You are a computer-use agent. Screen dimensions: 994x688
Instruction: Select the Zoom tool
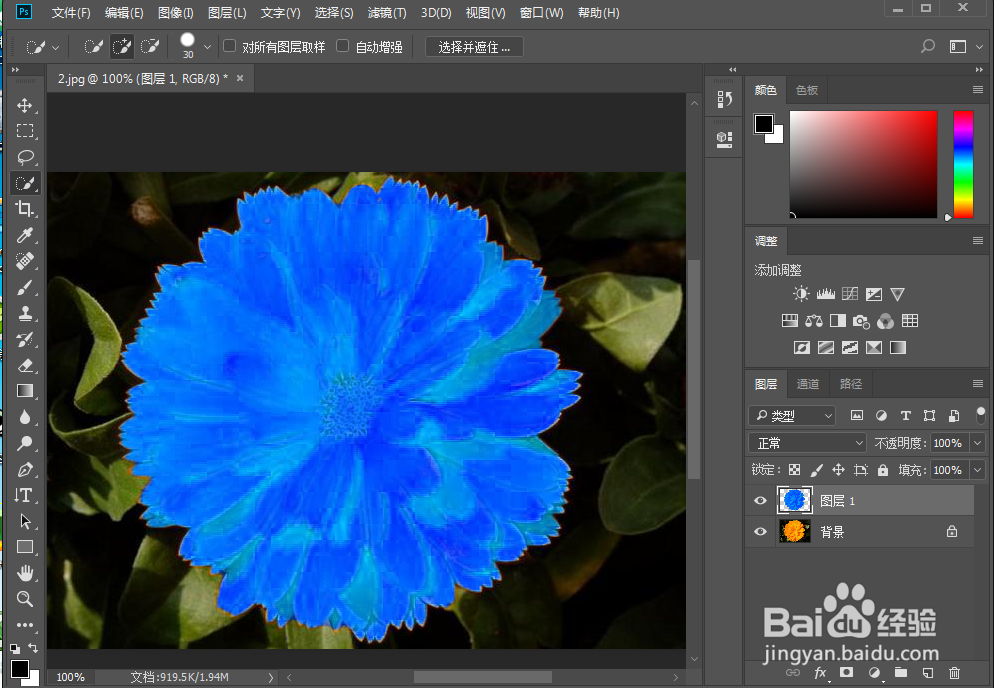25,599
